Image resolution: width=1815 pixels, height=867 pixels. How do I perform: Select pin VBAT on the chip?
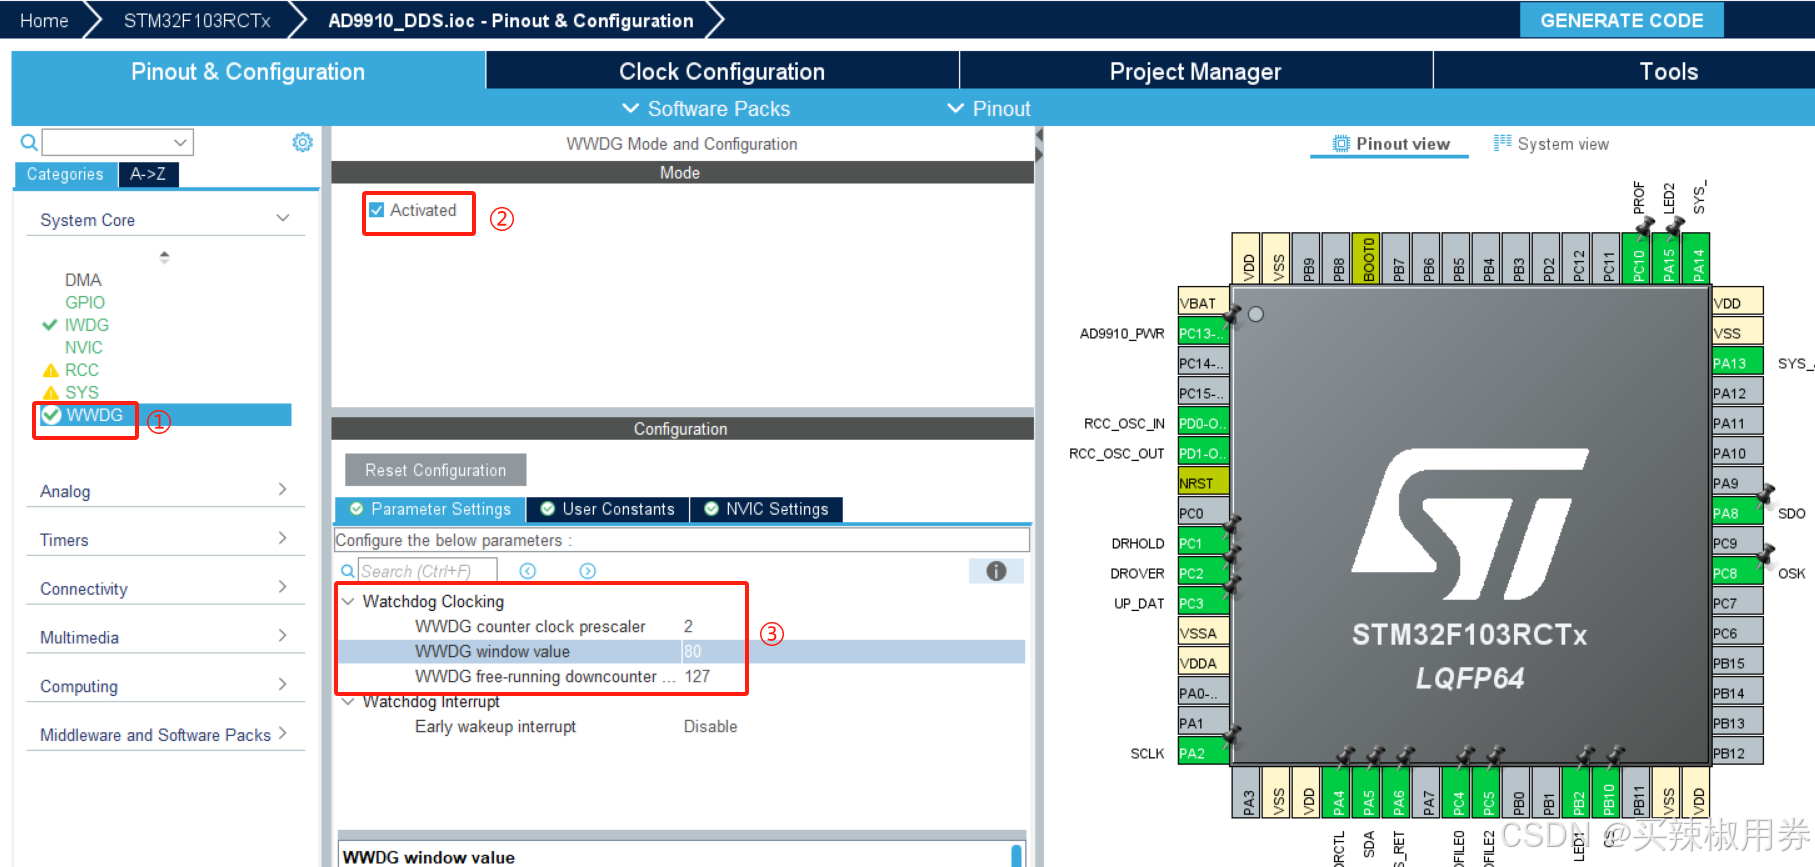(x=1203, y=303)
